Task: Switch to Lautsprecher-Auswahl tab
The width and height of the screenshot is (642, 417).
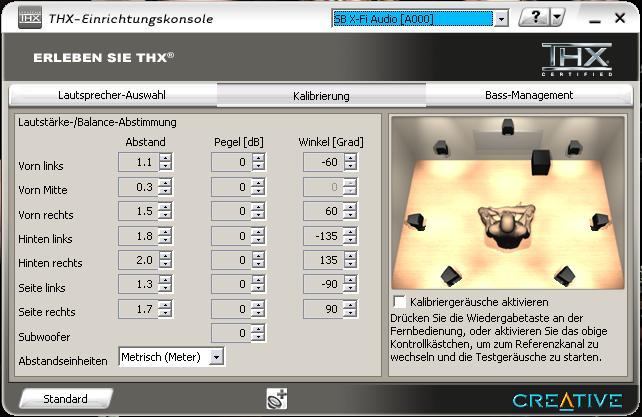Action: click(x=112, y=95)
